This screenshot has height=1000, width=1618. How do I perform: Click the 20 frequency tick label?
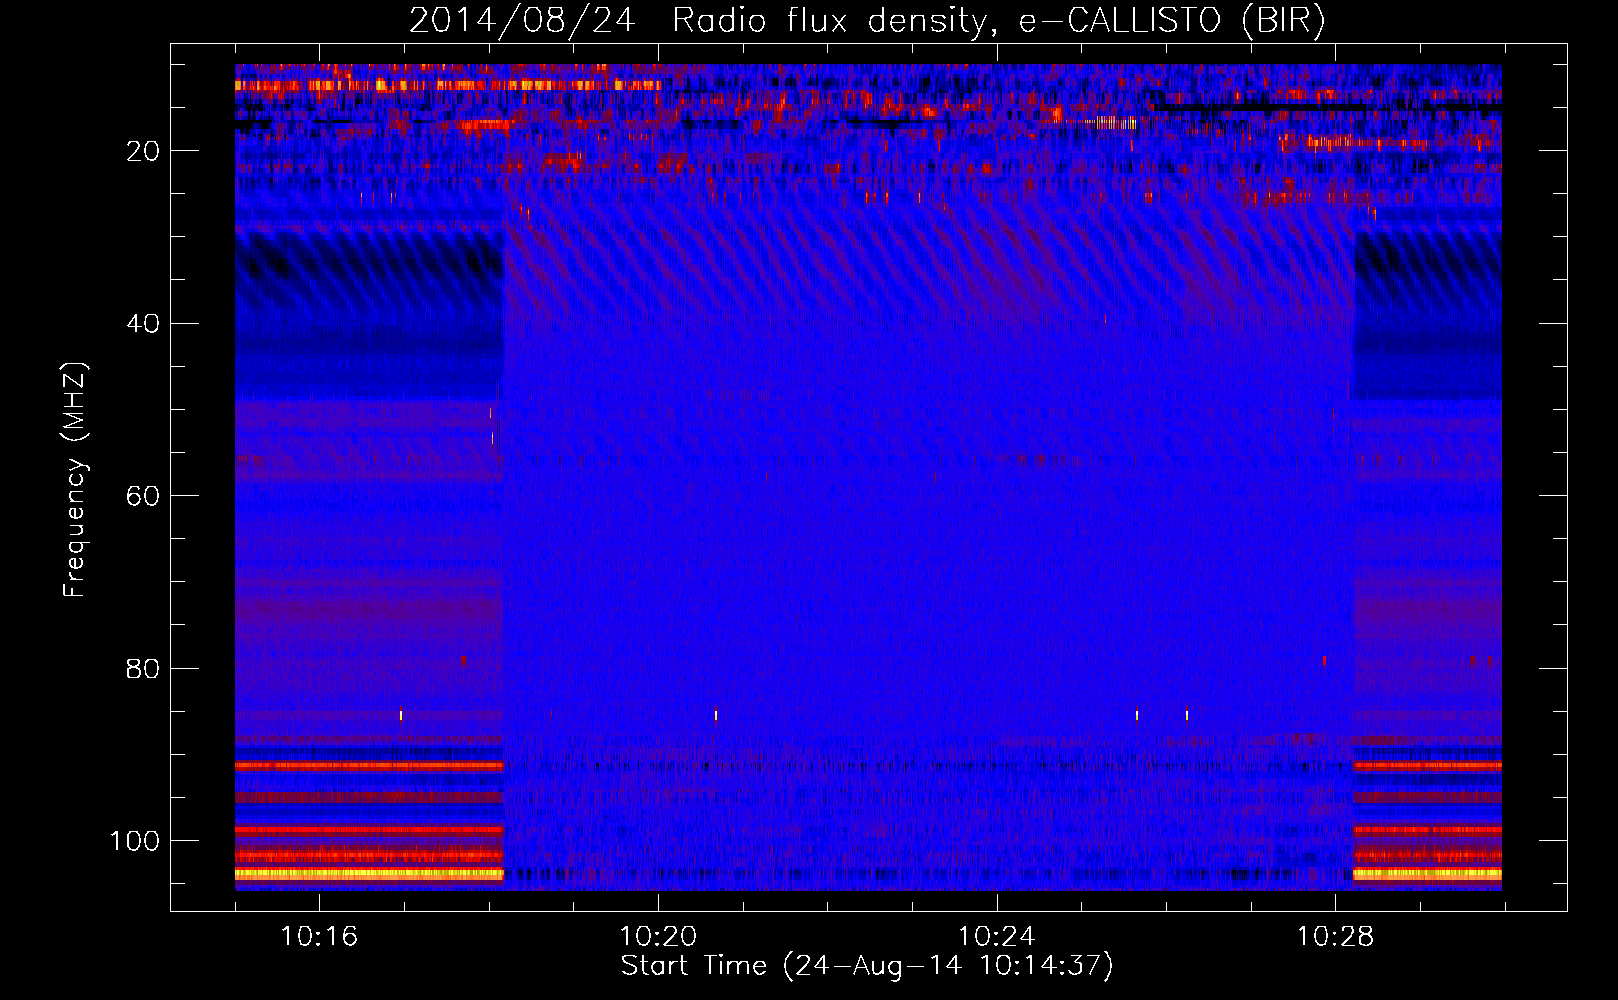coord(143,151)
